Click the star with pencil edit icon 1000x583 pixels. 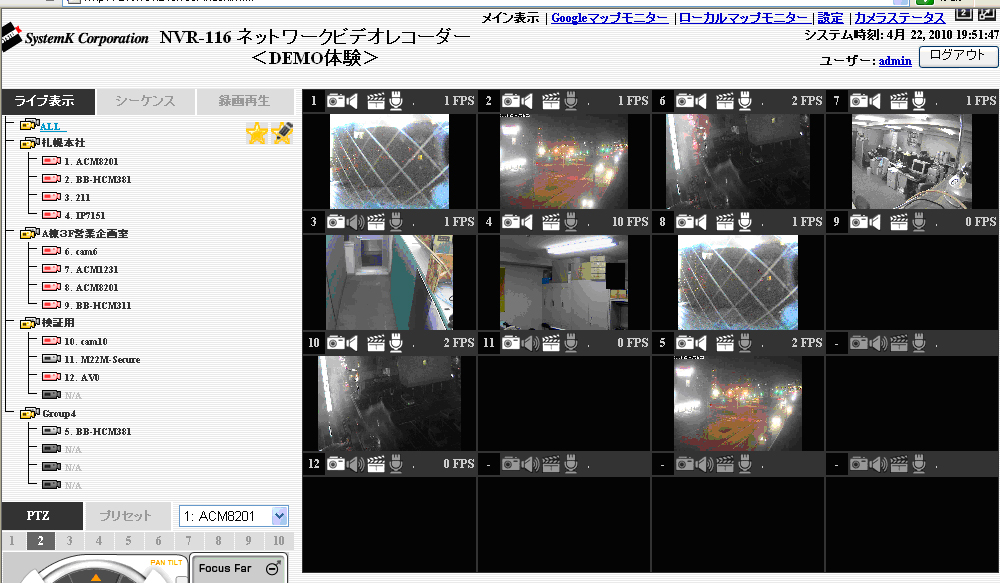(282, 133)
